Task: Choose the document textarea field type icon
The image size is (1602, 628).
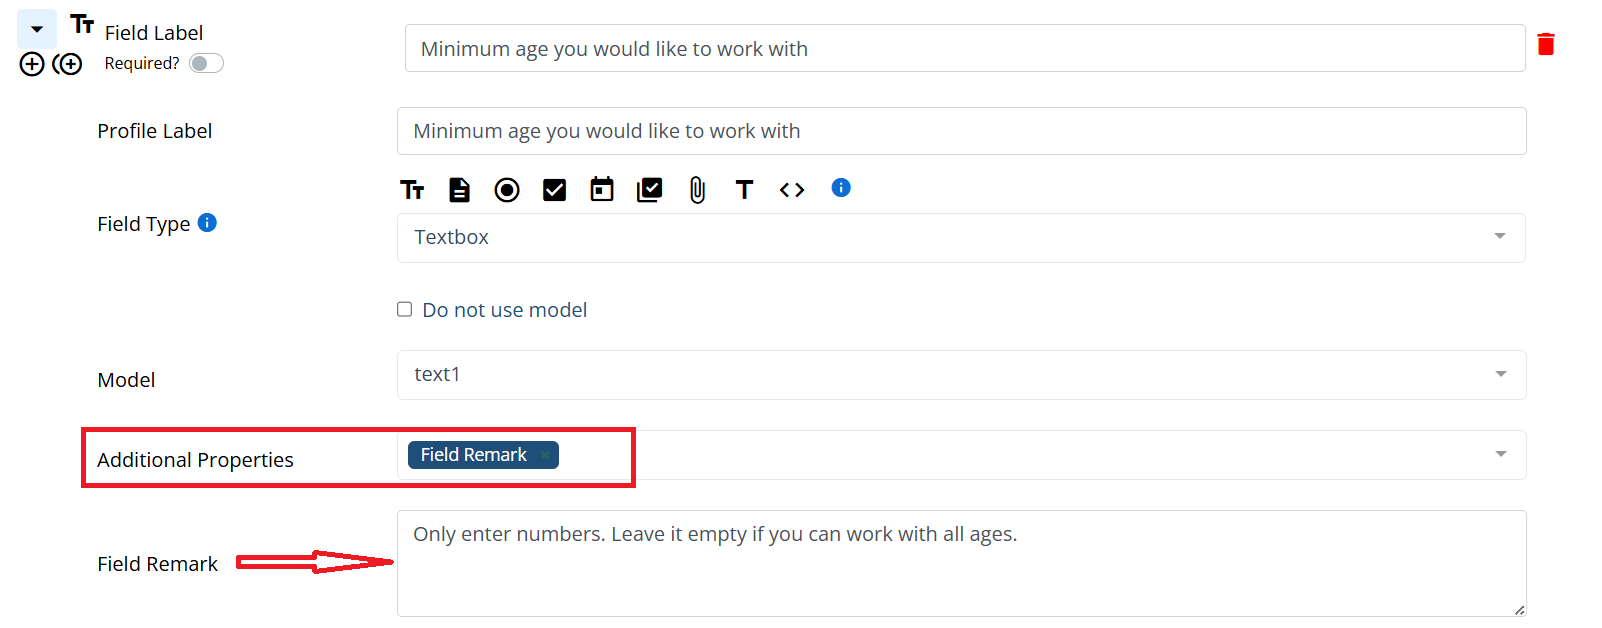Action: [459, 190]
